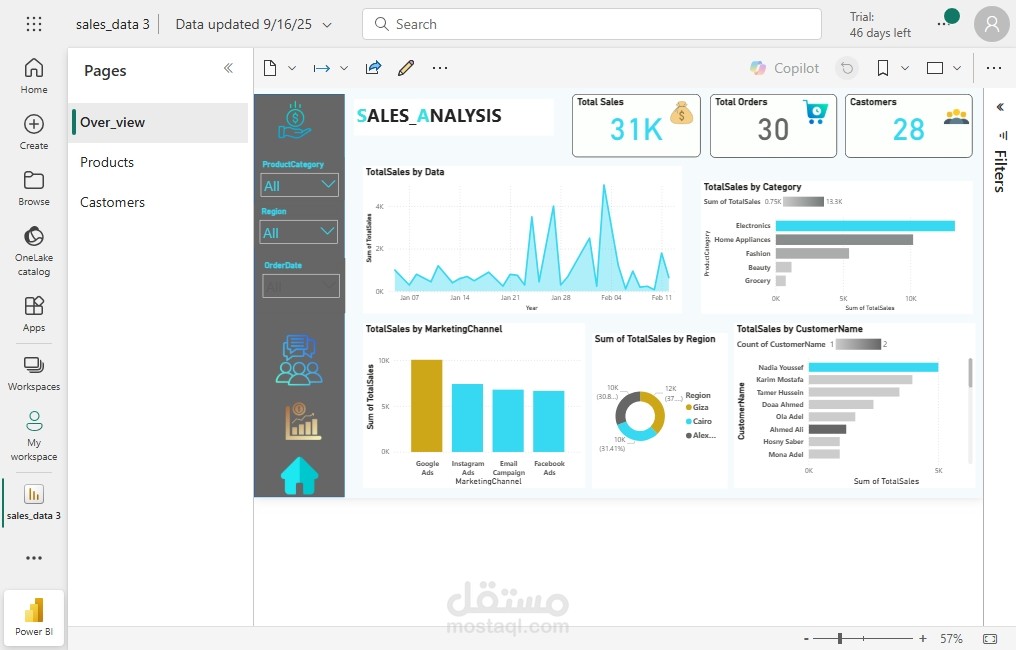The image size is (1016, 650).
Task: Click Giza legend item
Action: [x=697, y=408]
